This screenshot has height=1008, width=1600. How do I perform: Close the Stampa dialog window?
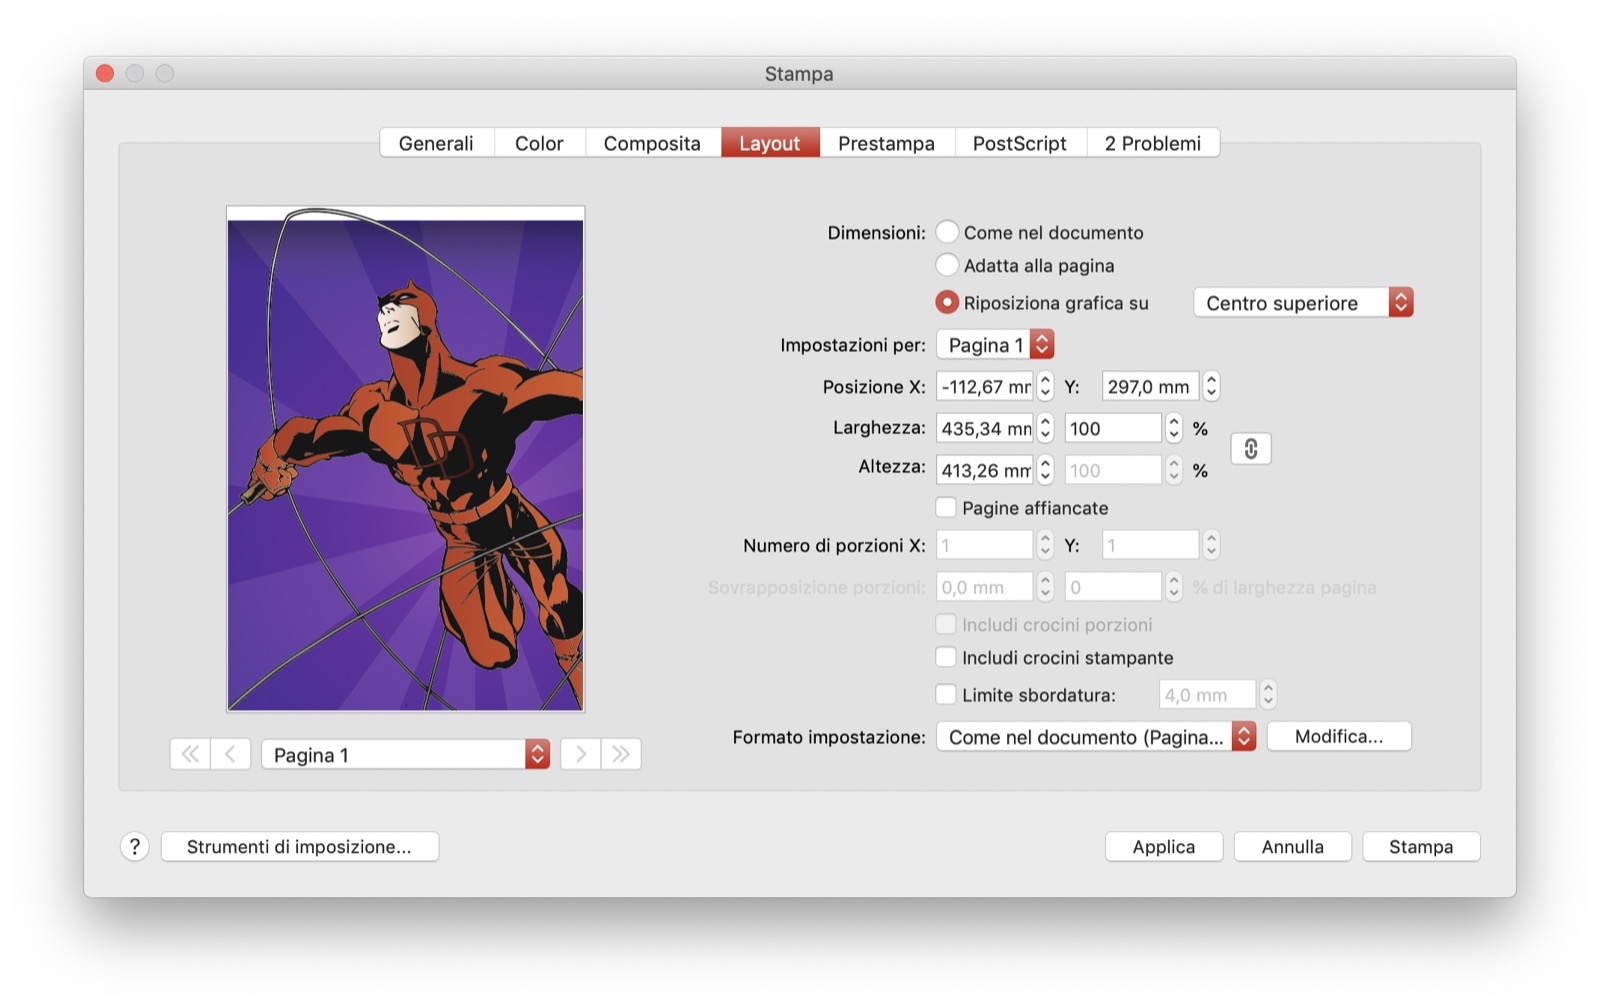pos(105,73)
